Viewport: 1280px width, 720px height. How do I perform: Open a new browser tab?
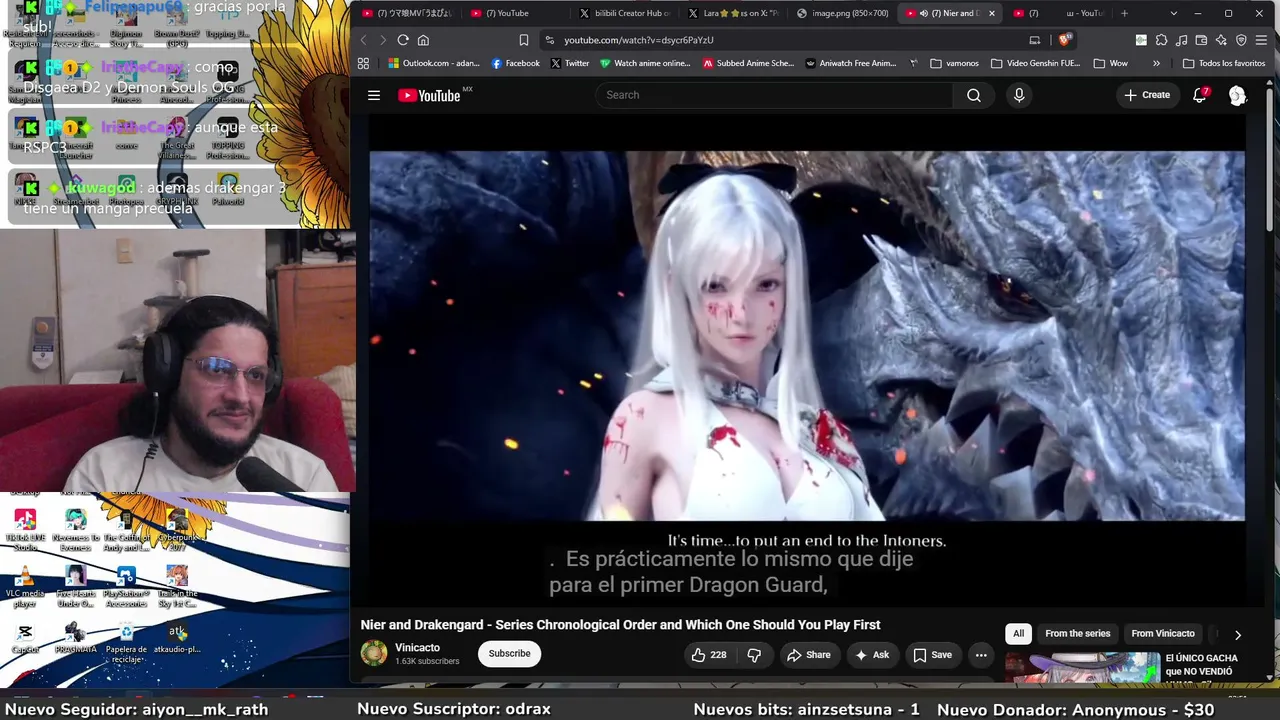click(x=1124, y=14)
